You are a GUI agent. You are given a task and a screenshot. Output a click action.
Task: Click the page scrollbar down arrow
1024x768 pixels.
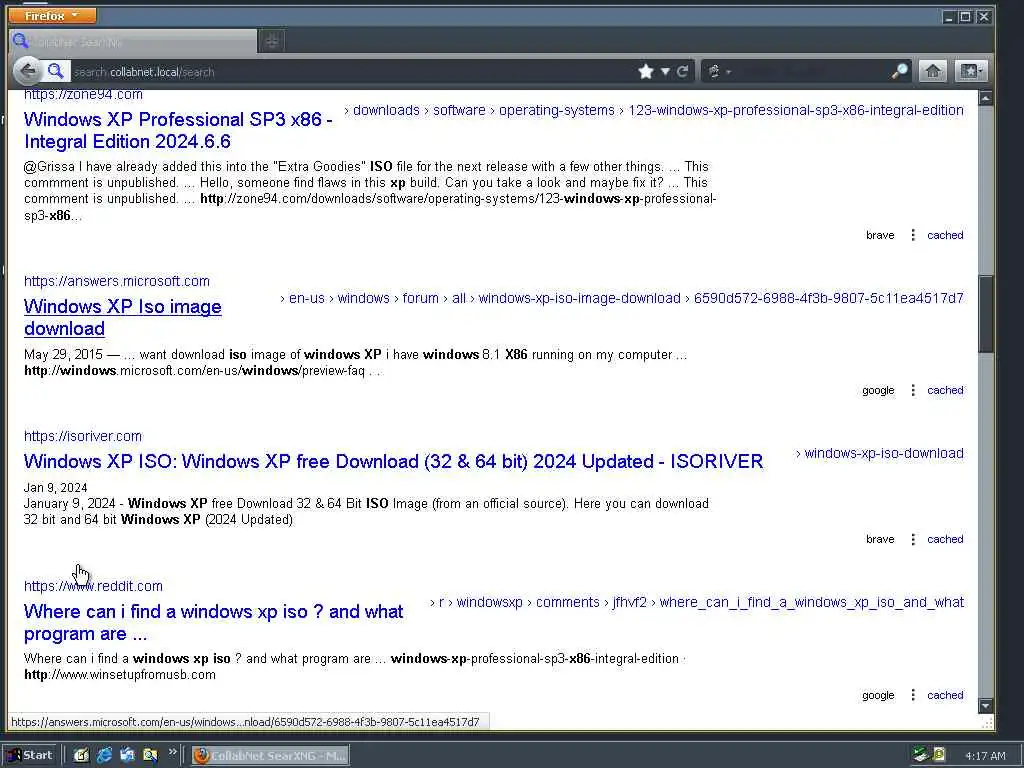click(x=985, y=706)
